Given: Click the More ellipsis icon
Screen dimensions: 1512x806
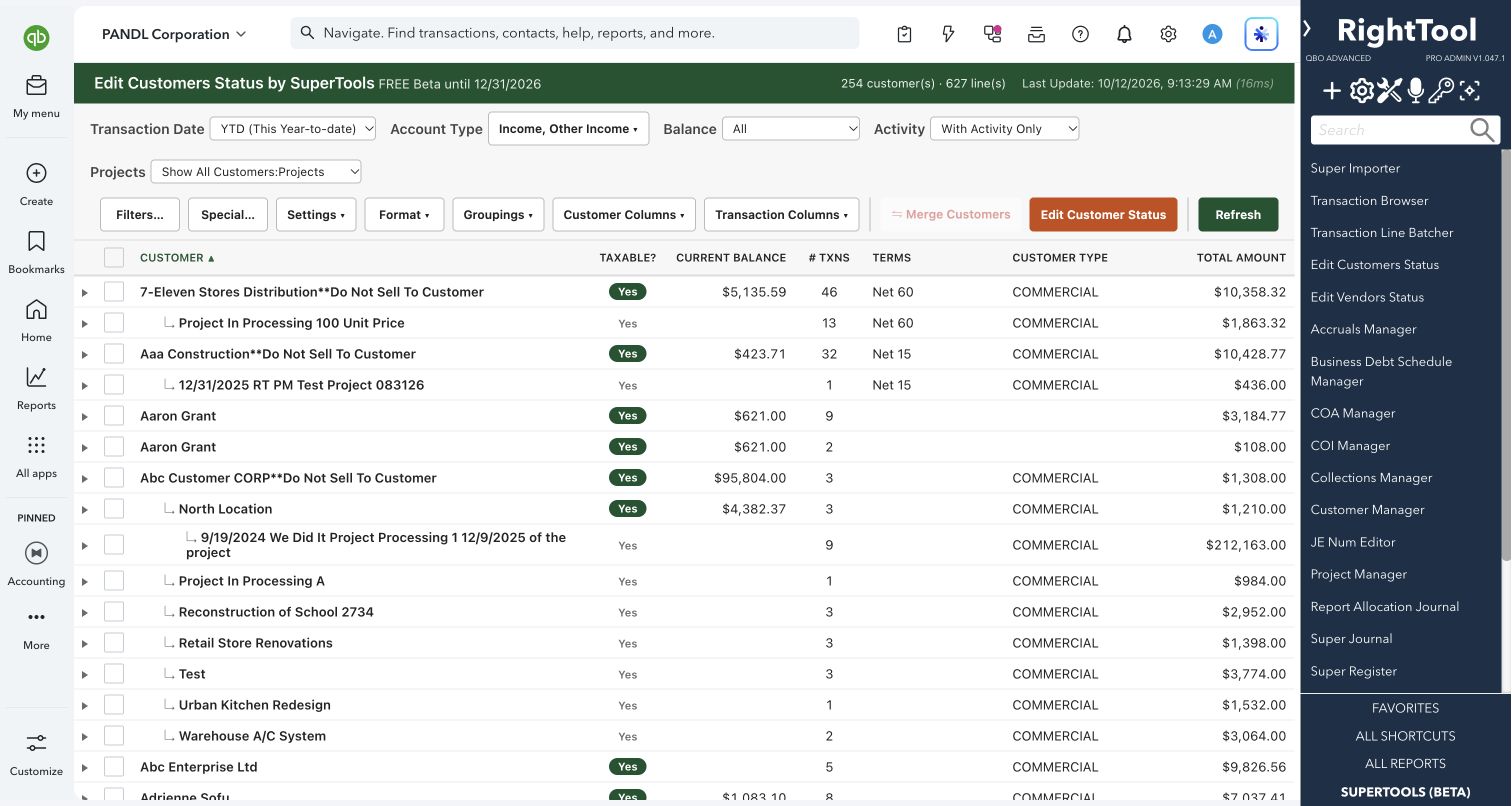Looking at the screenshot, I should pos(36,617).
